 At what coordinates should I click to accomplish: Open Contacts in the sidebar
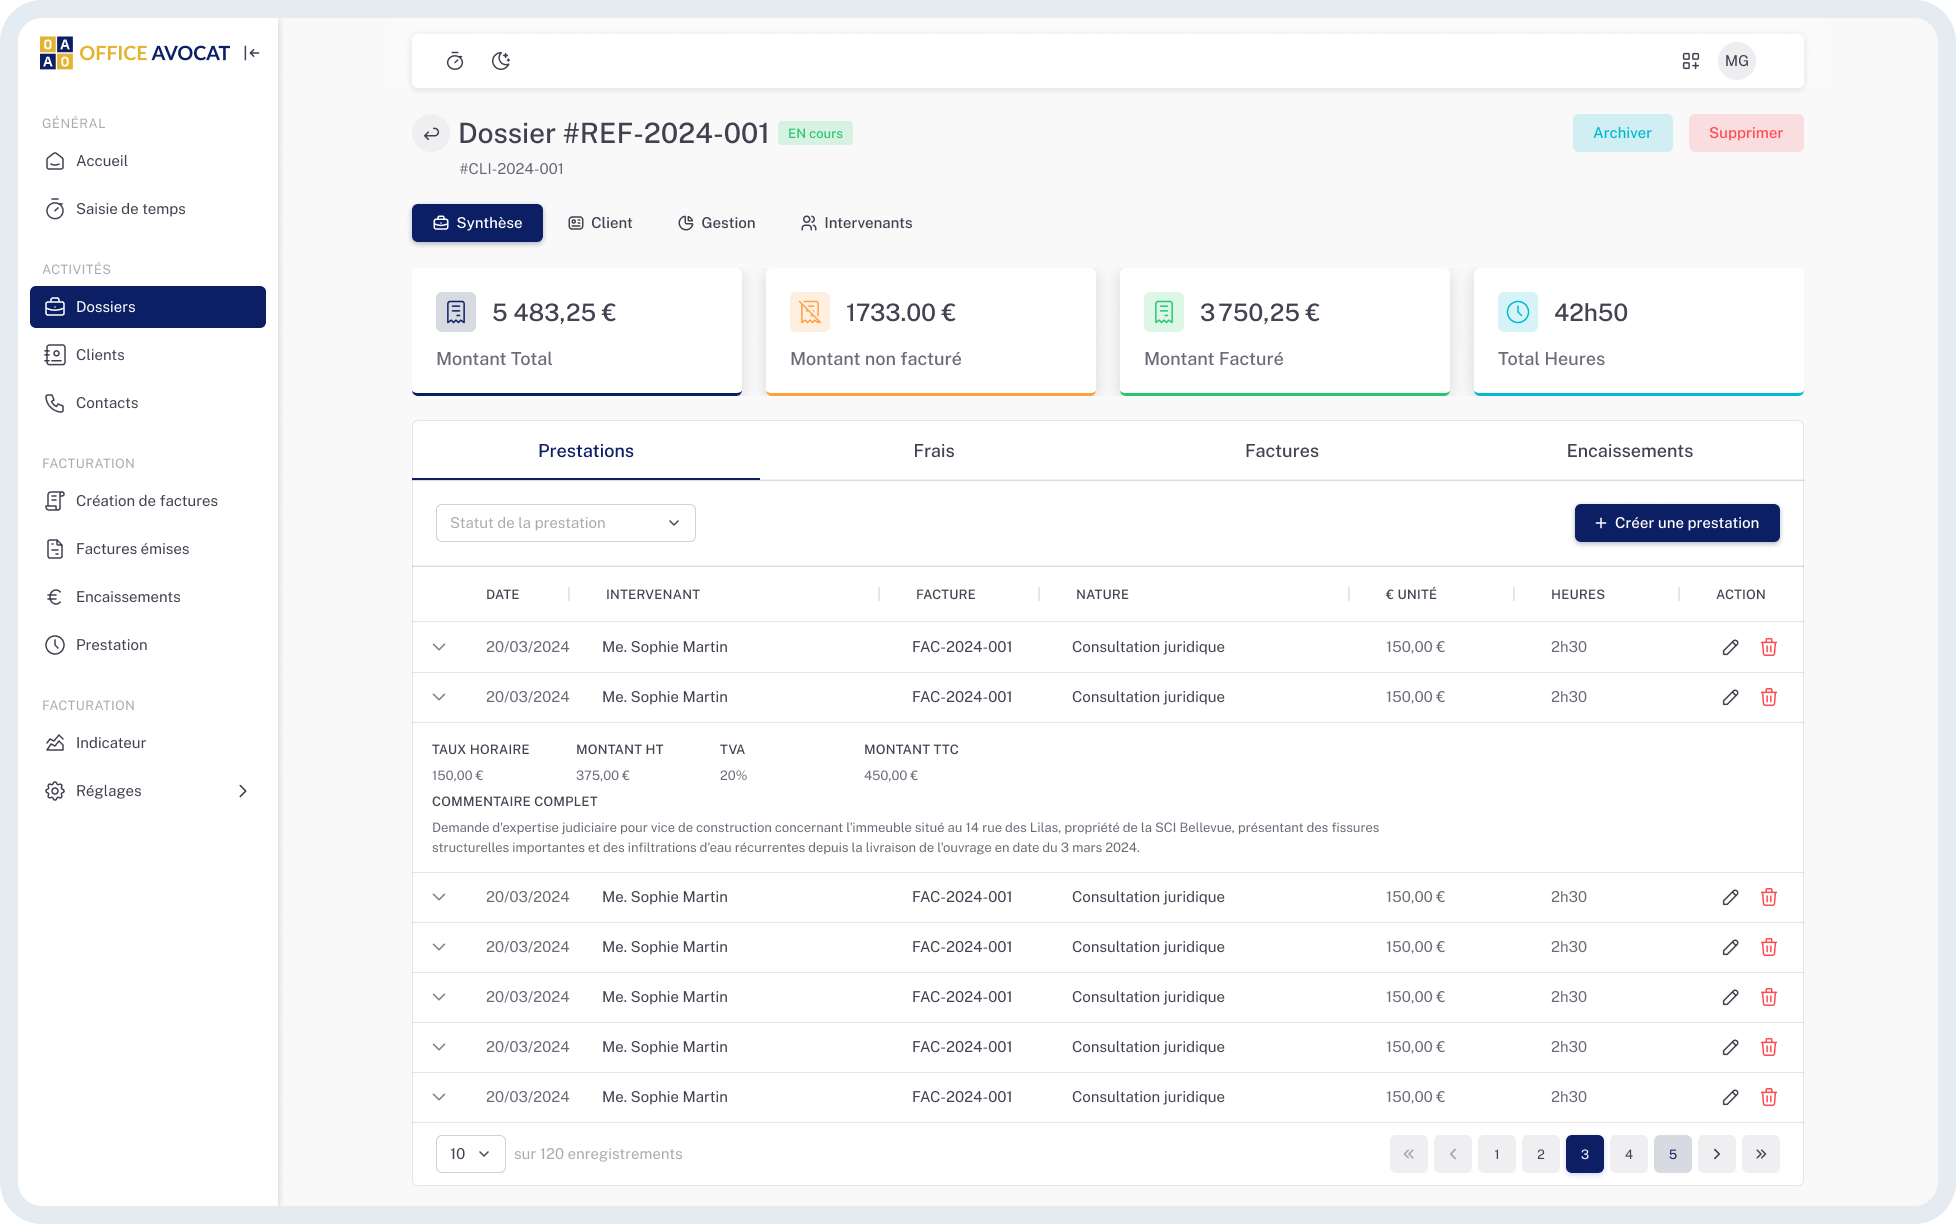coord(148,403)
